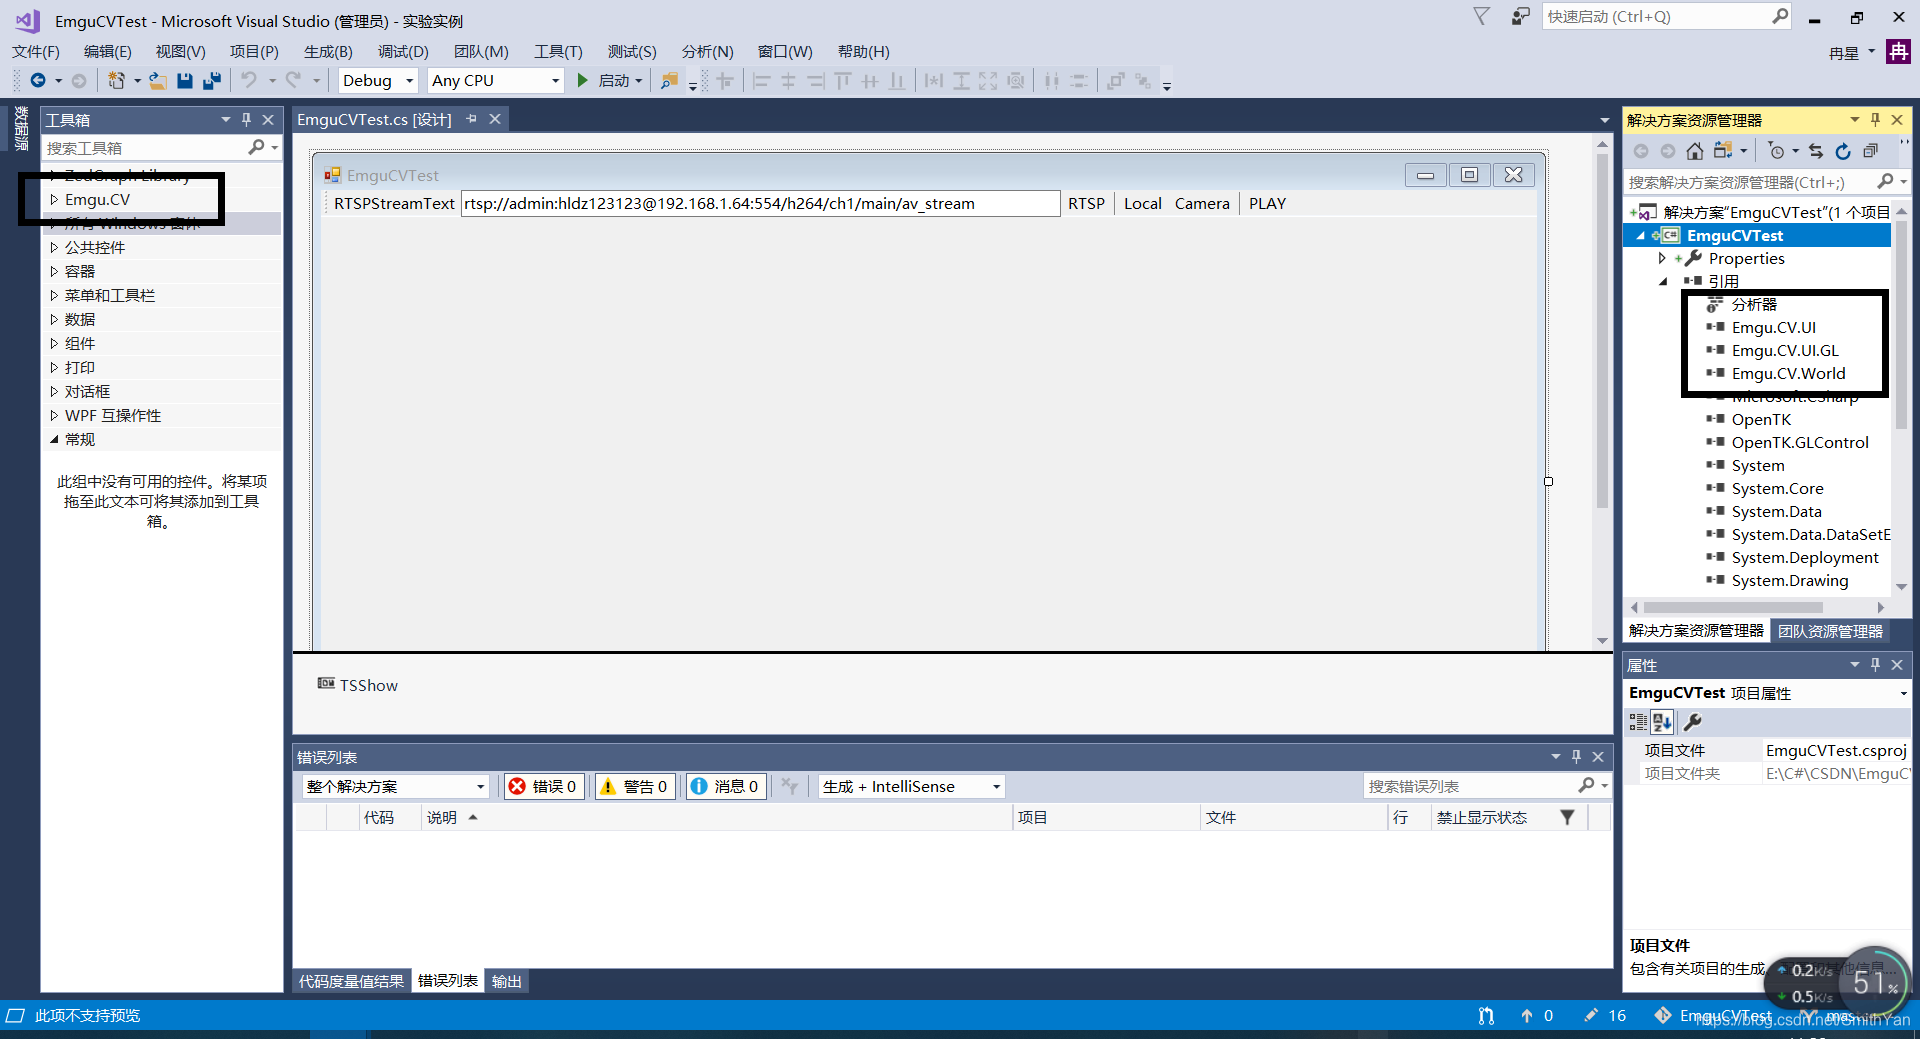
Task: Toggle the Warnings 0 filter button
Action: (x=634, y=786)
